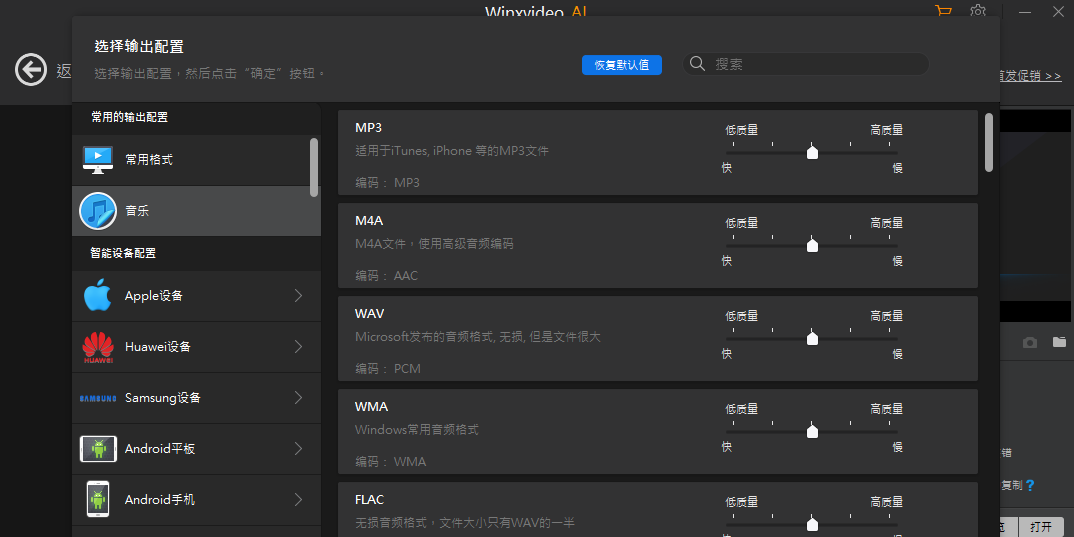The height and width of the screenshot is (537, 1074).
Task: Click the back arrow icon
Action: point(31,70)
